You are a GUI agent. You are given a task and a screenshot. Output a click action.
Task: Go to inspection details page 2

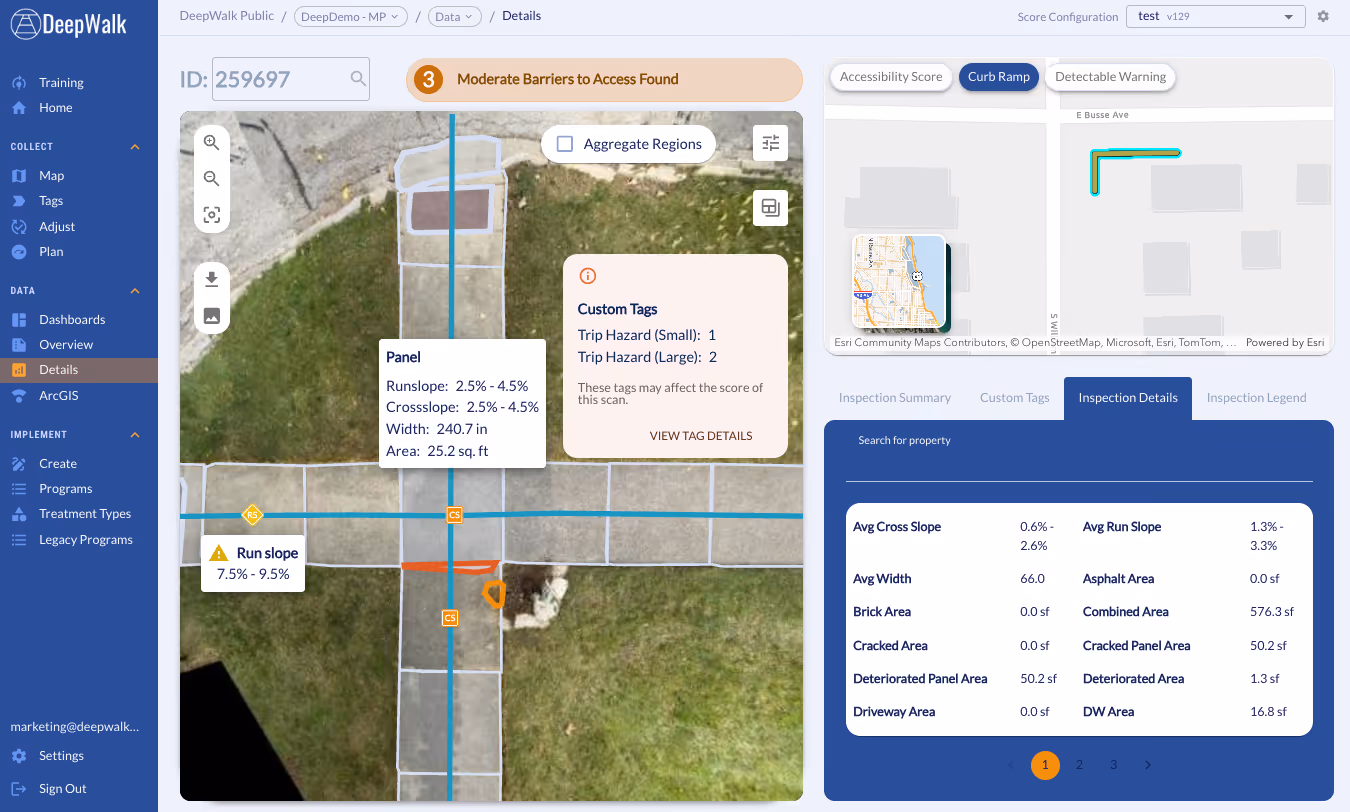1079,765
